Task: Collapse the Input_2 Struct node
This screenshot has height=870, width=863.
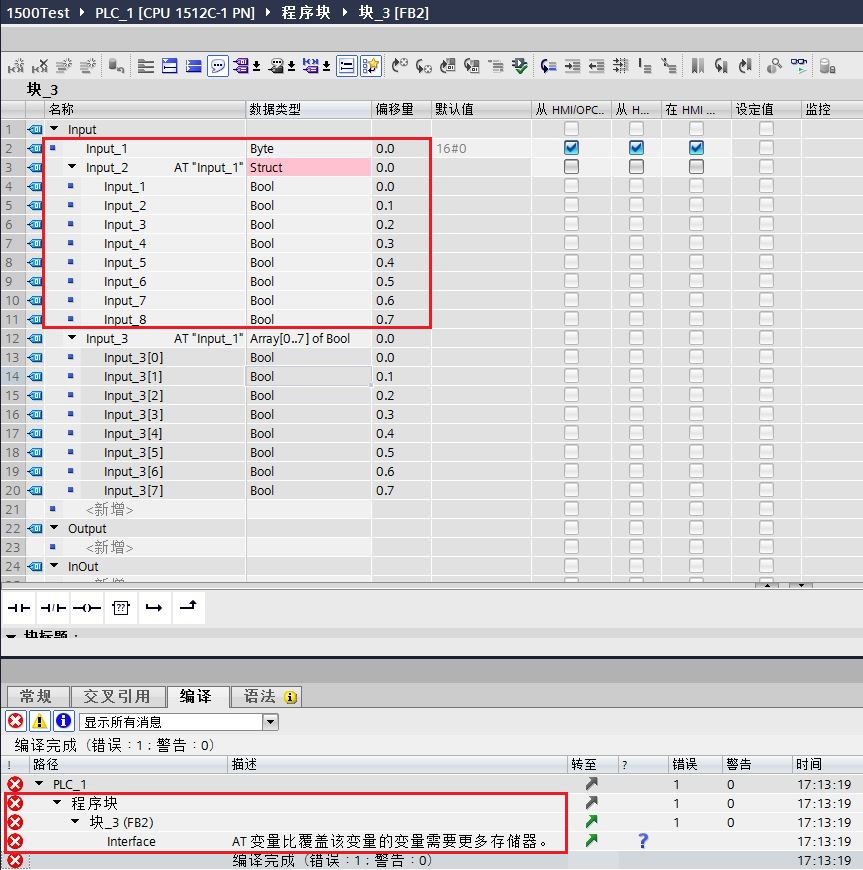Action: coord(72,166)
